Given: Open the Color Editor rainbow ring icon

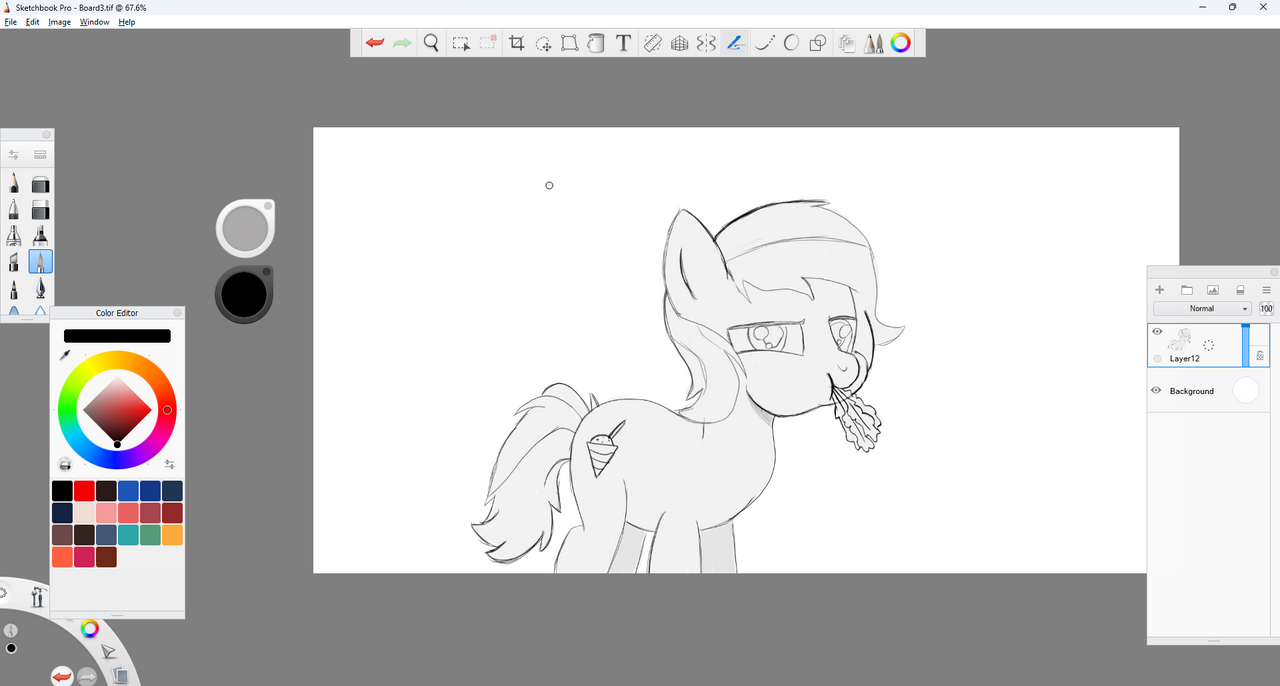Looking at the screenshot, I should point(901,43).
